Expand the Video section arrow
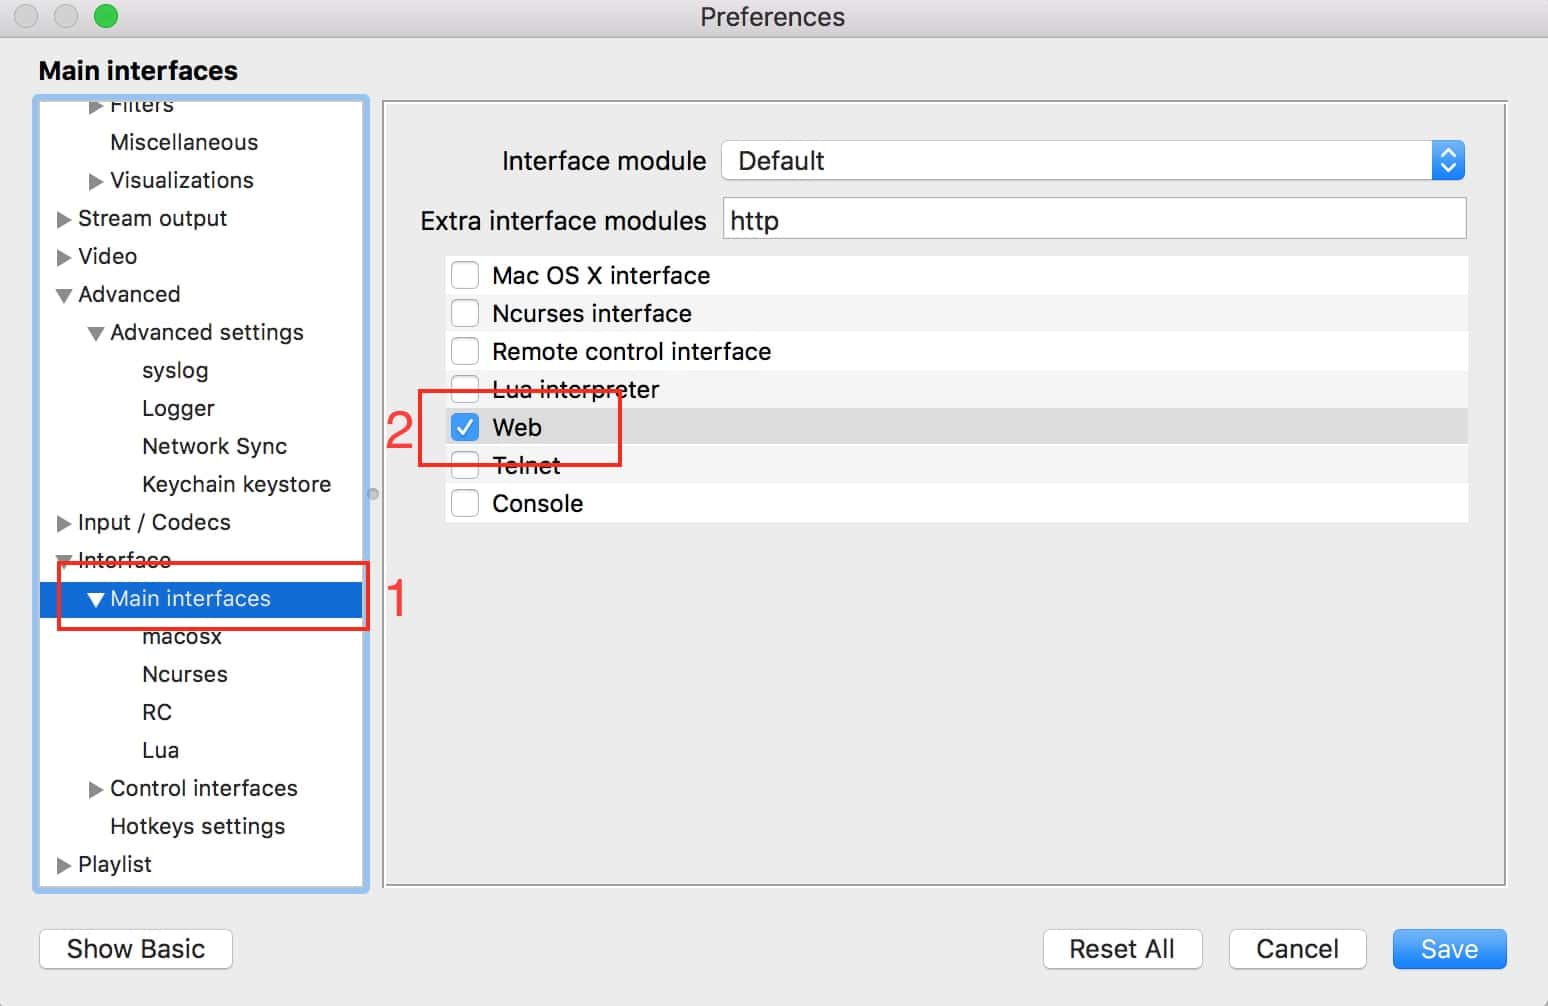This screenshot has height=1006, width=1548. (x=64, y=257)
